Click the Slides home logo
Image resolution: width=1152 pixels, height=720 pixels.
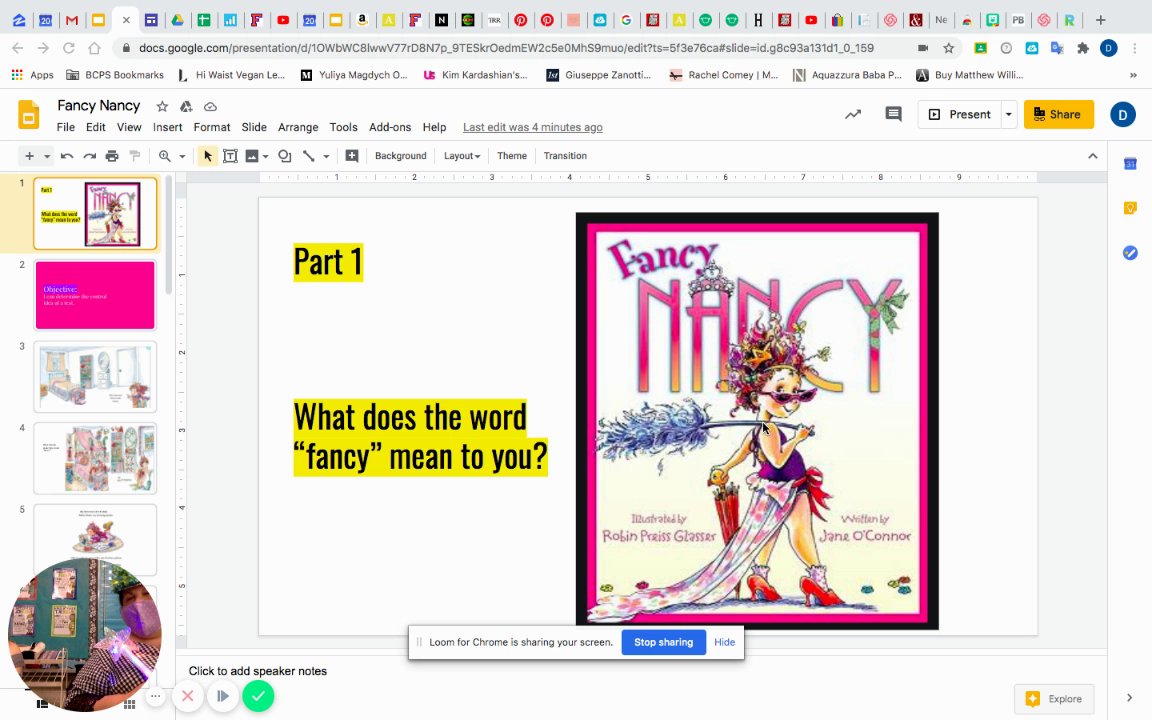28,115
